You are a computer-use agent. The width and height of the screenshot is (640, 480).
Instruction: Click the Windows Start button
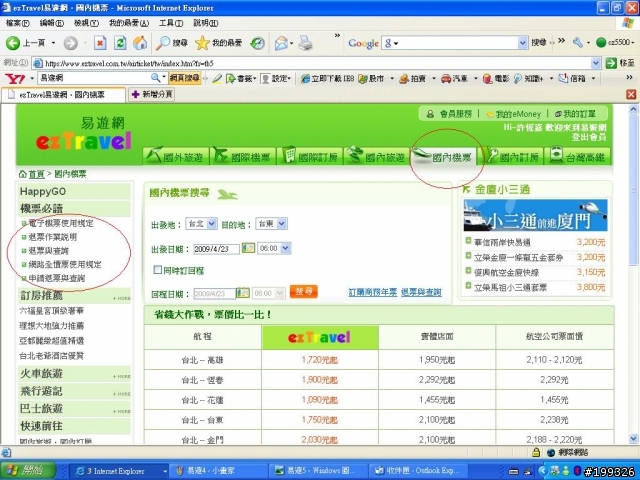[x=29, y=470]
